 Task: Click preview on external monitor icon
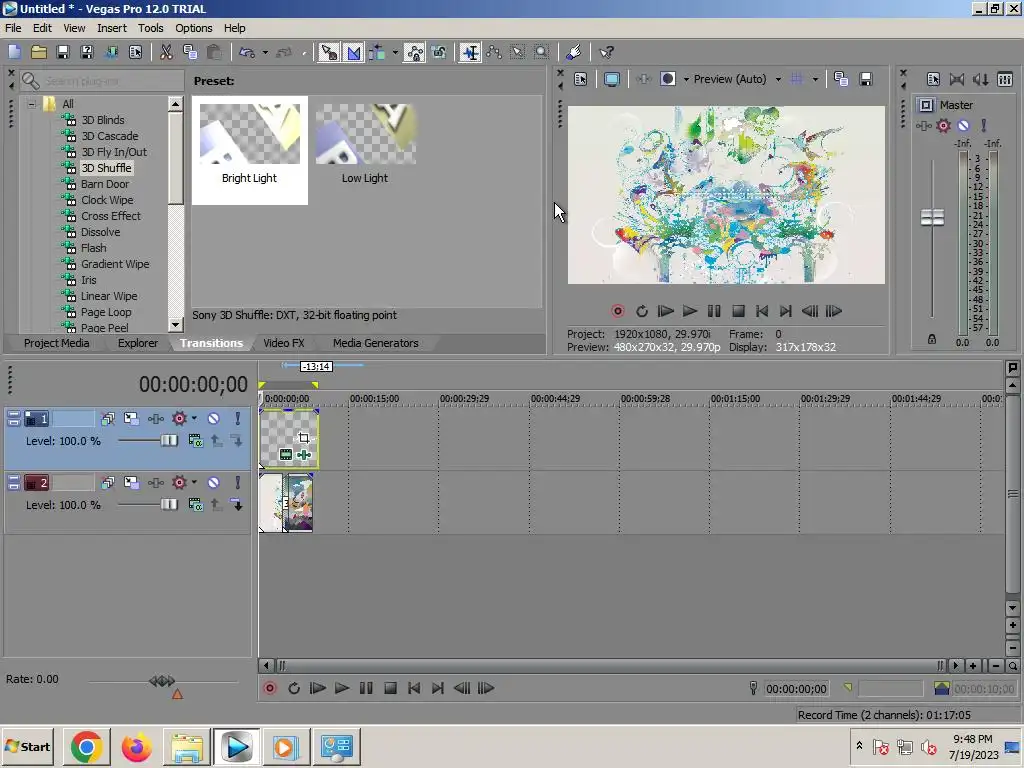611,79
